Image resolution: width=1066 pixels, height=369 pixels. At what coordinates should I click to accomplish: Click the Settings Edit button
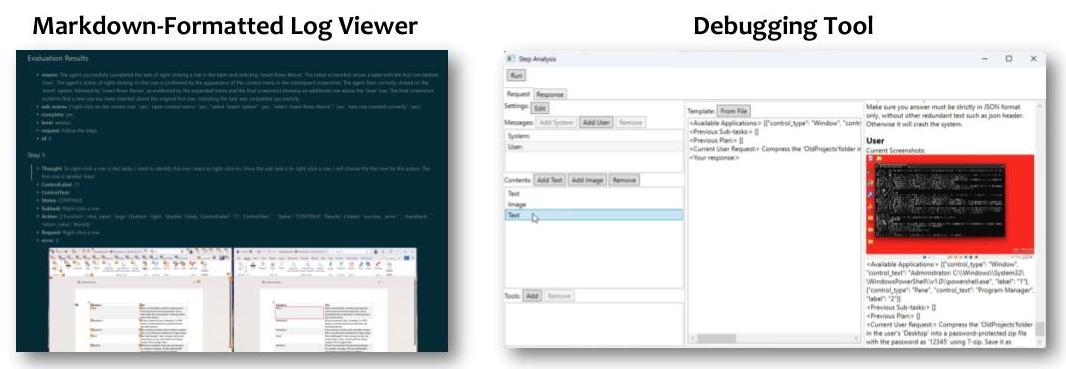click(540, 108)
